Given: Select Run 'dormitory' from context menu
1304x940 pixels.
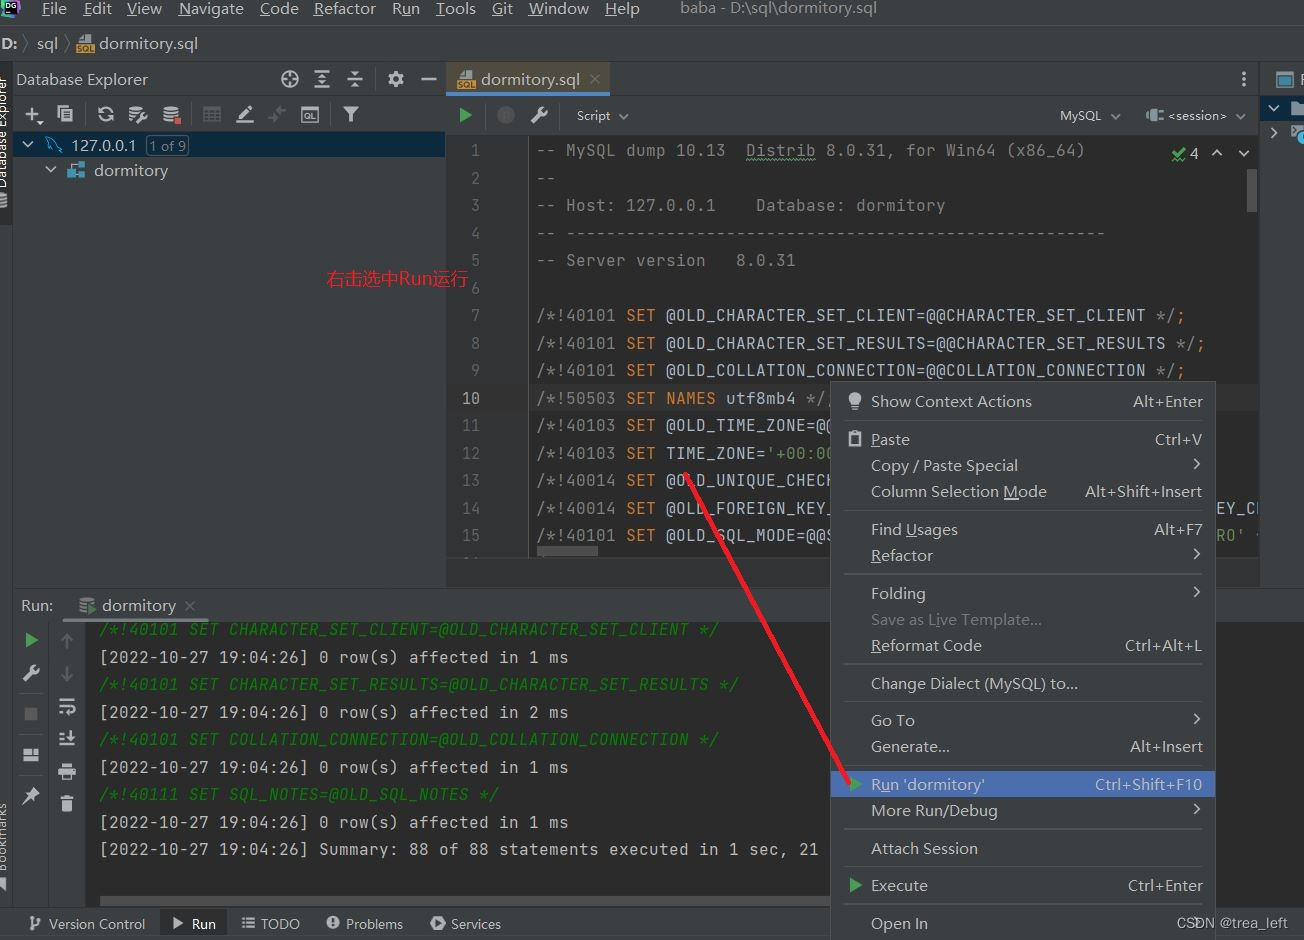Looking at the screenshot, I should coord(1023,784).
